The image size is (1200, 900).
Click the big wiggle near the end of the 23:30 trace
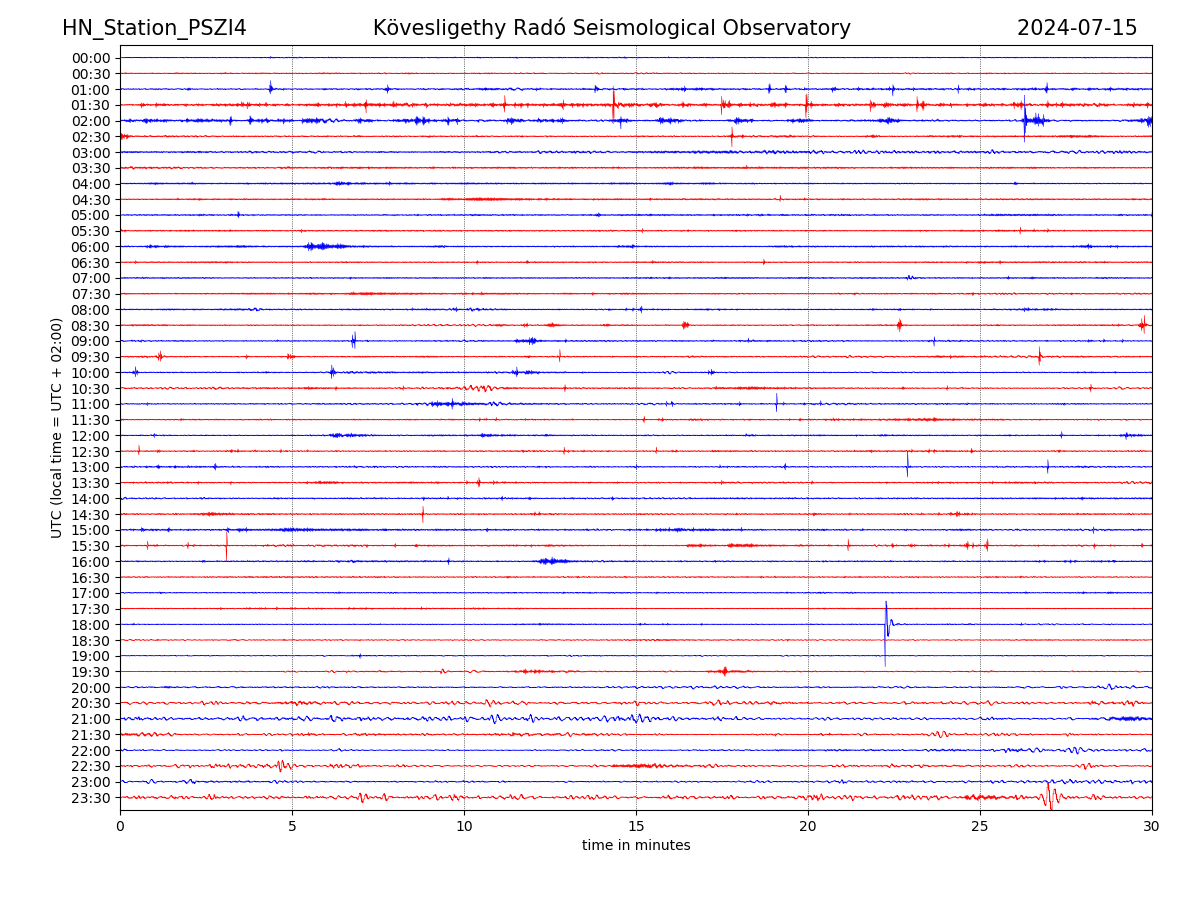[1049, 797]
